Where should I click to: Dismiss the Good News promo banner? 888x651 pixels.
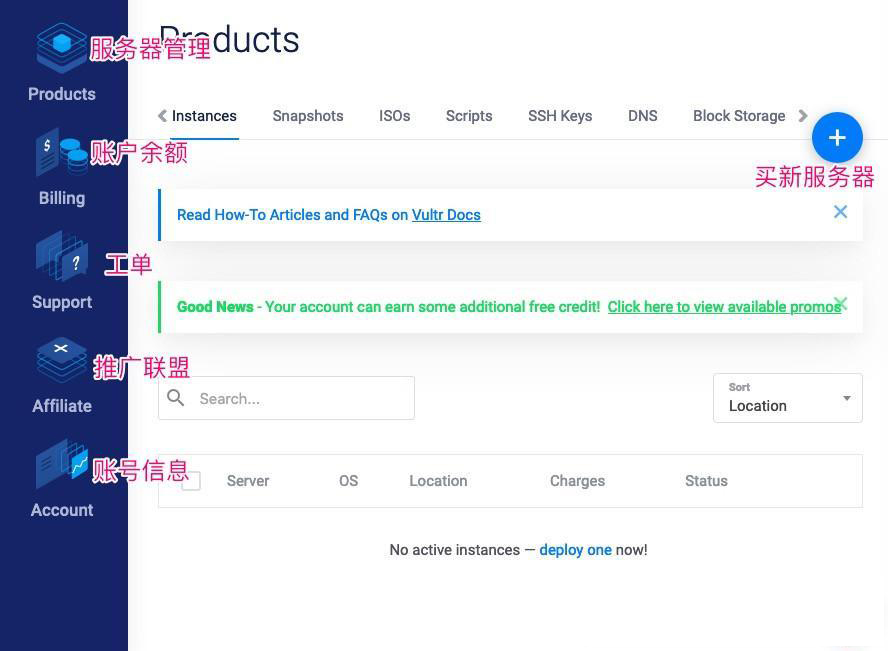pyautogui.click(x=842, y=303)
